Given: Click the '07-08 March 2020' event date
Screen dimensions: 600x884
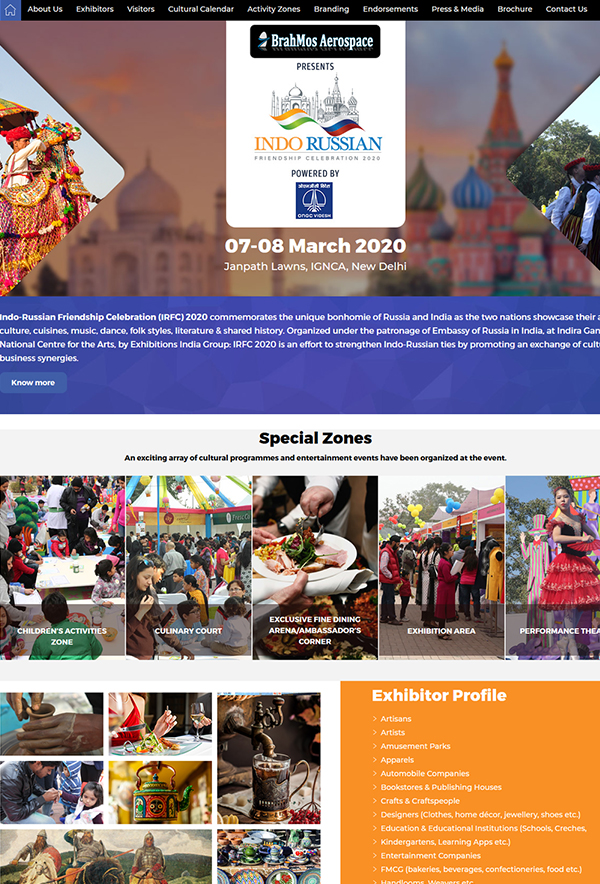Looking at the screenshot, I should [x=315, y=246].
